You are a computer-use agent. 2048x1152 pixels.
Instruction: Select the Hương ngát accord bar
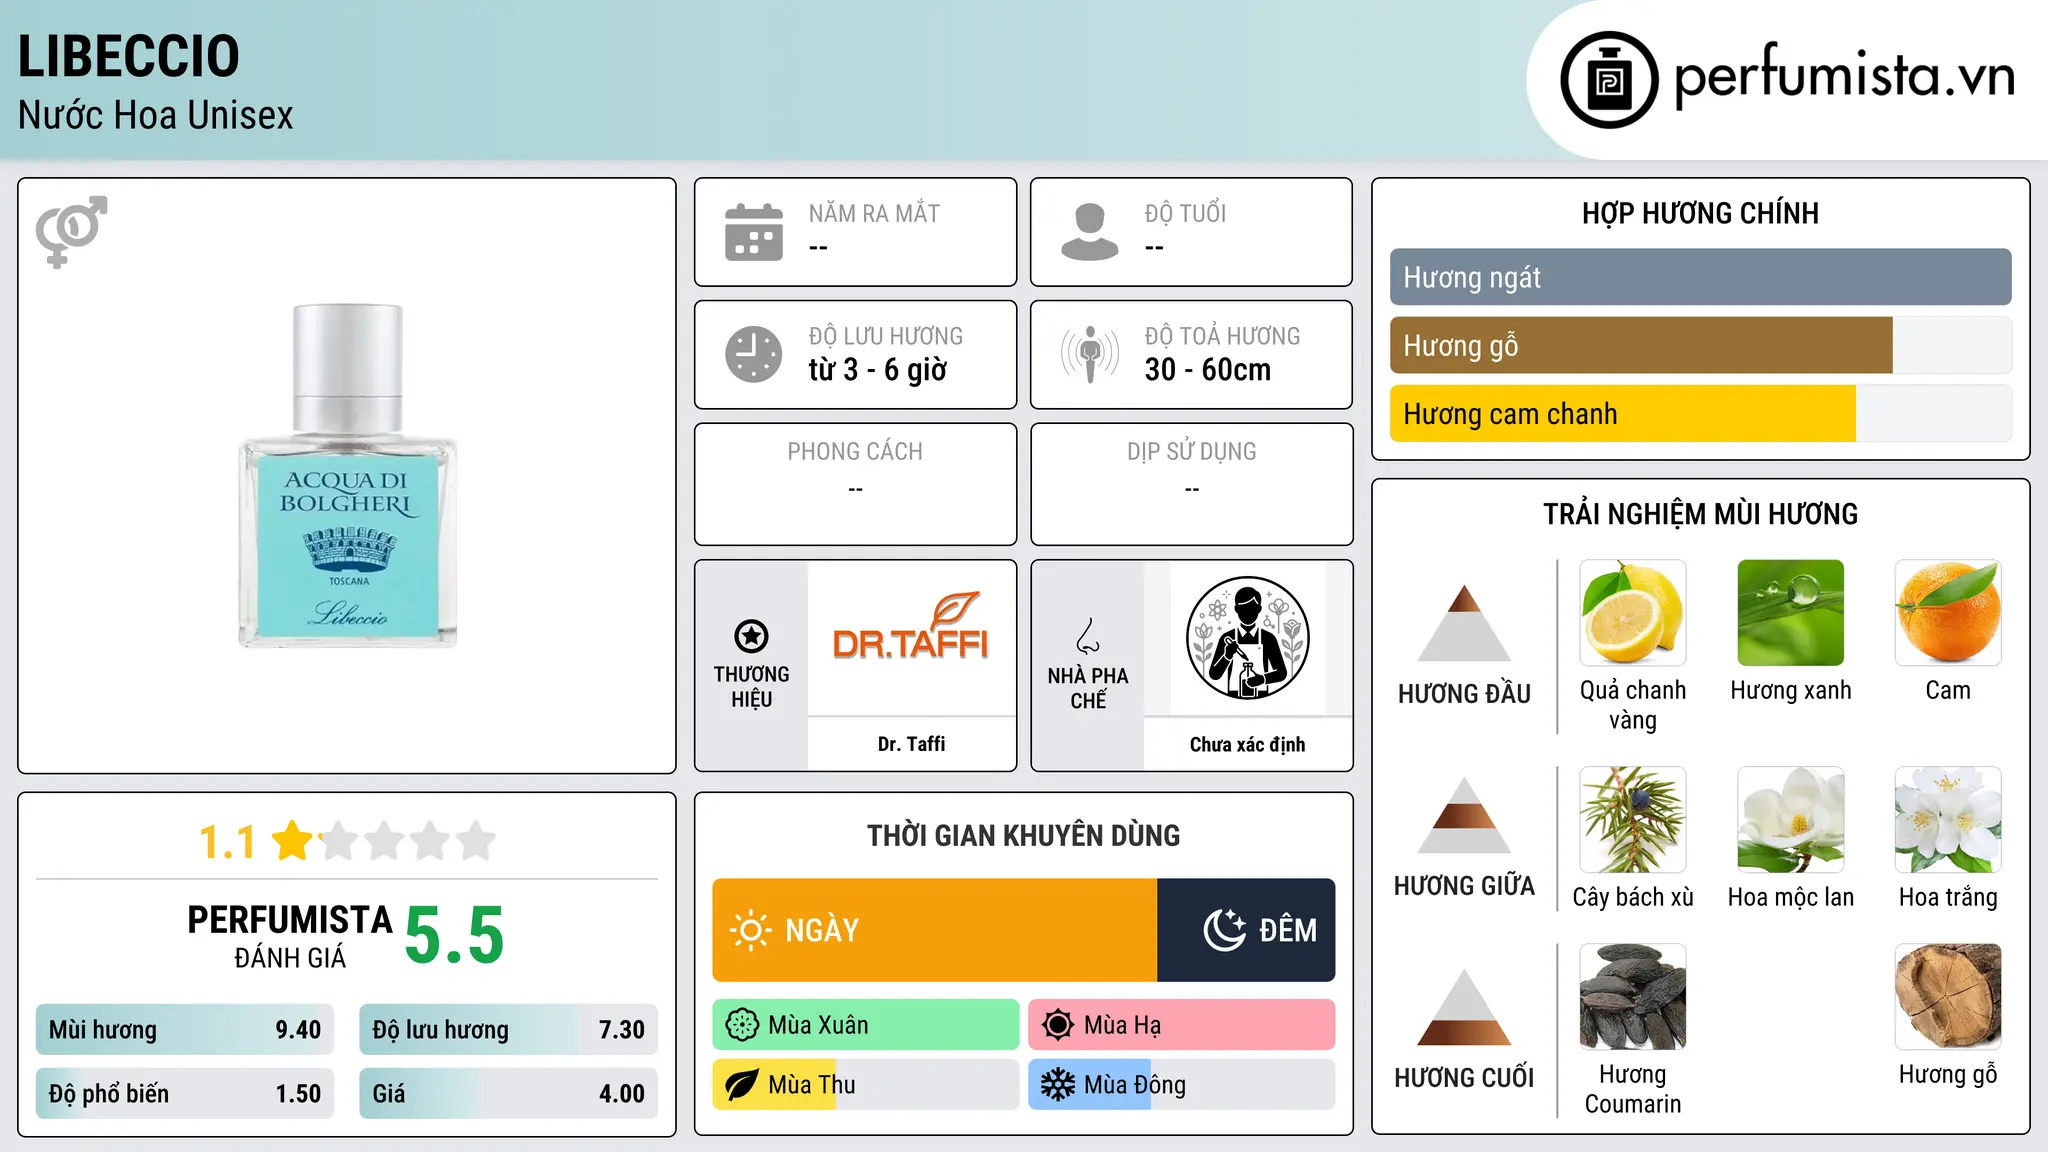click(1700, 277)
